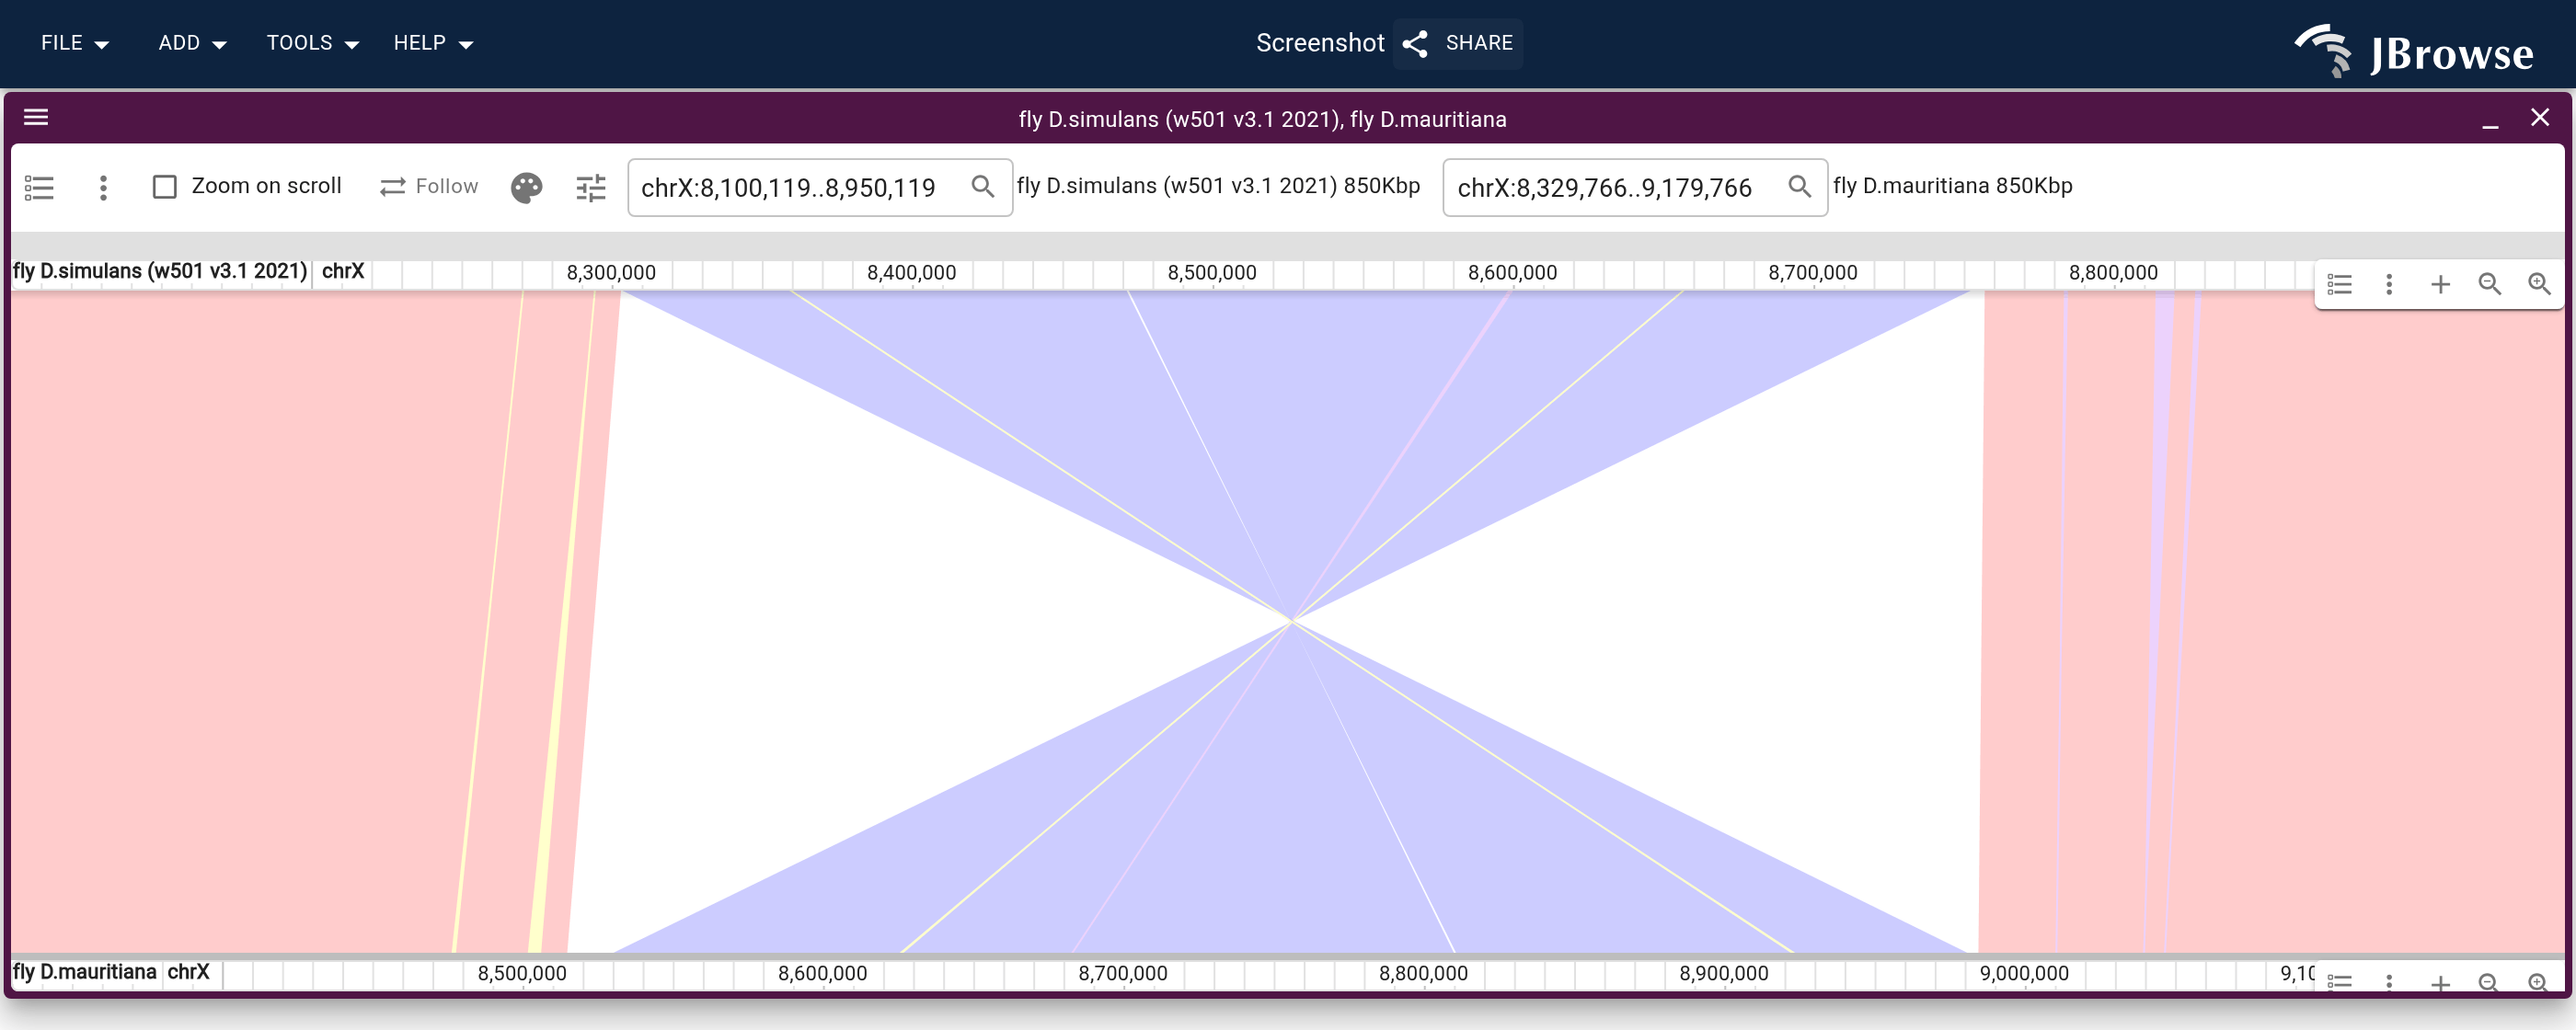This screenshot has width=2576, height=1030.
Task: Open track selector for D.mauritiana row
Action: tap(2339, 982)
